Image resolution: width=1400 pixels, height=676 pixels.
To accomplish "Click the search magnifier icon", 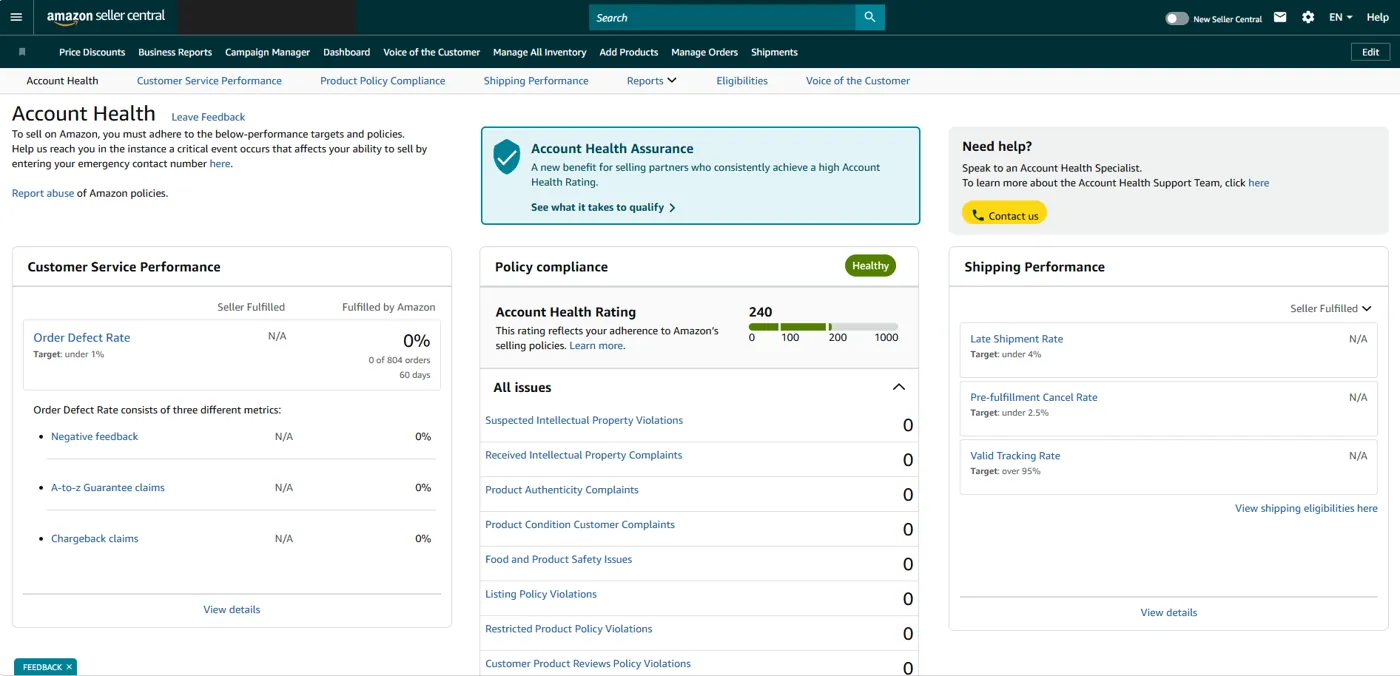I will click(868, 17).
